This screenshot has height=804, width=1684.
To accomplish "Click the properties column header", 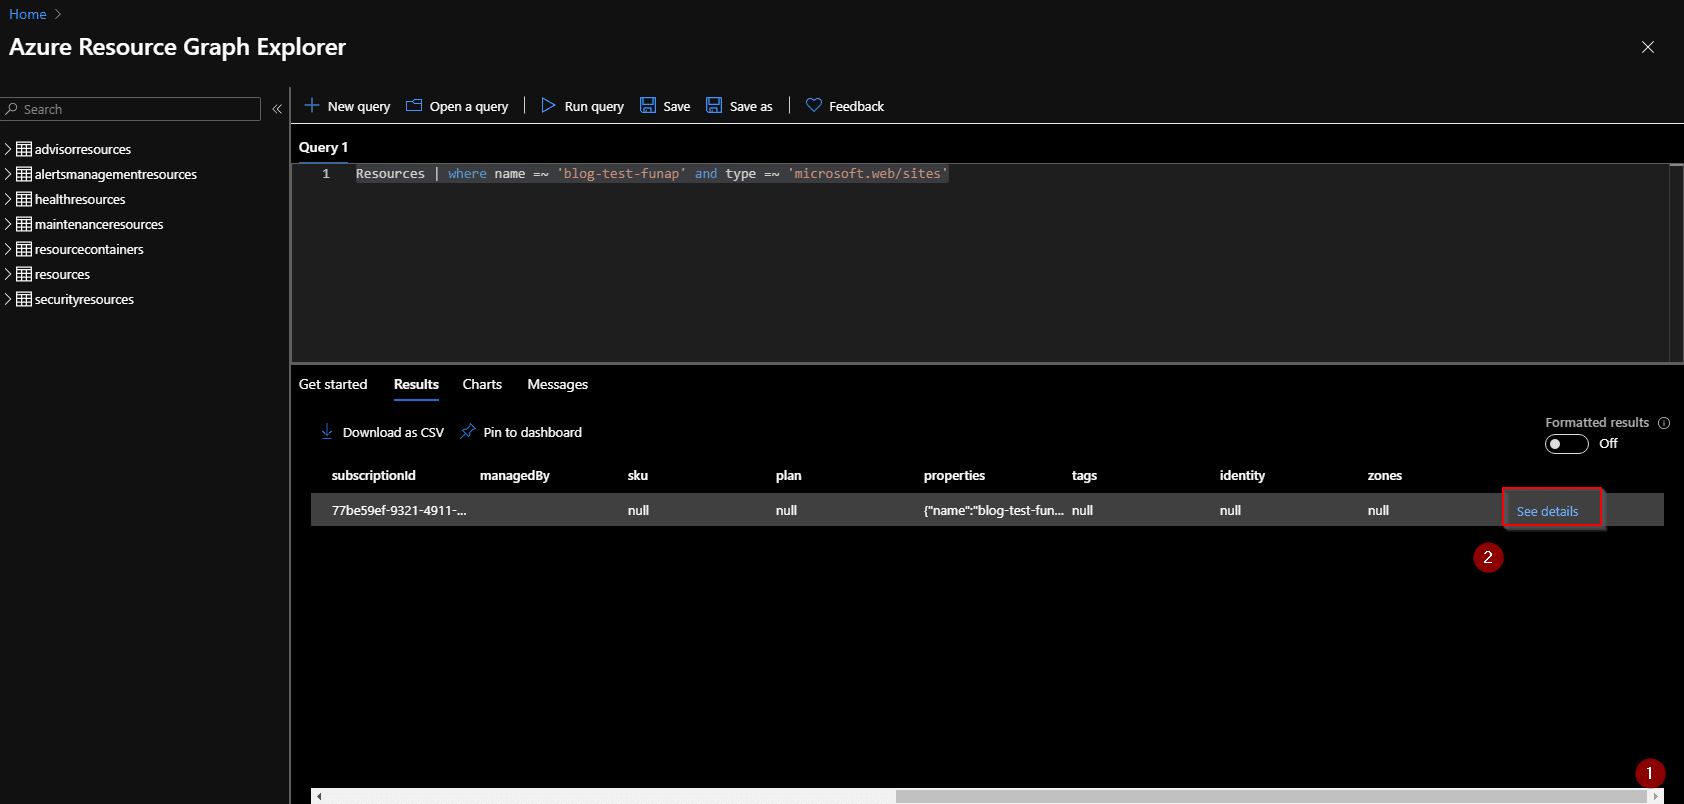I will [x=954, y=476].
